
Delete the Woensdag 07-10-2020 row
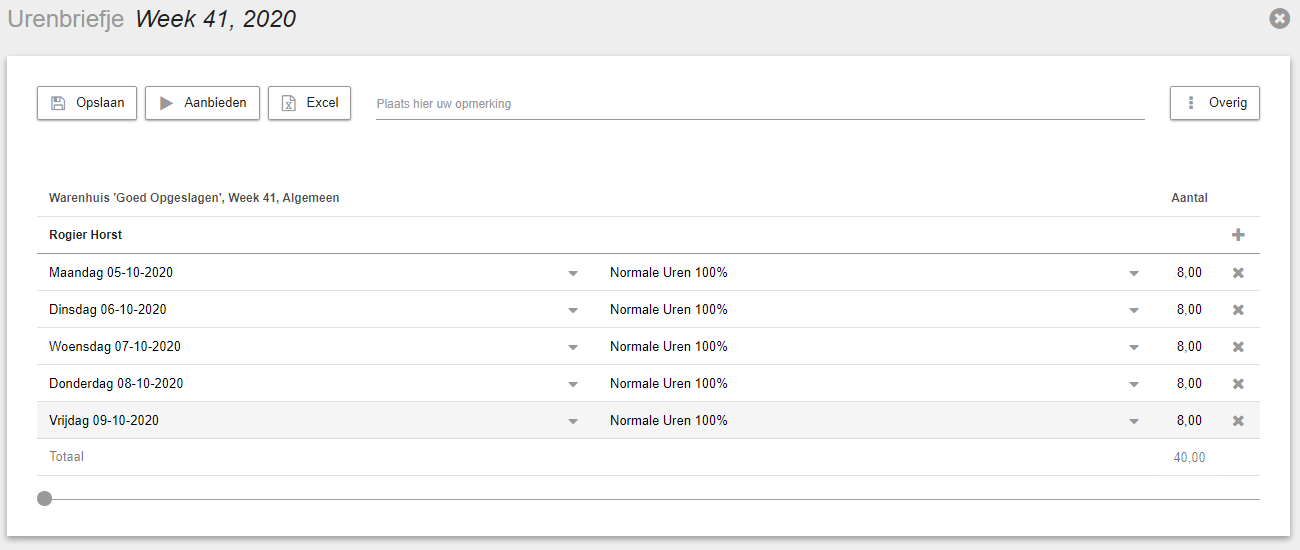click(x=1238, y=347)
